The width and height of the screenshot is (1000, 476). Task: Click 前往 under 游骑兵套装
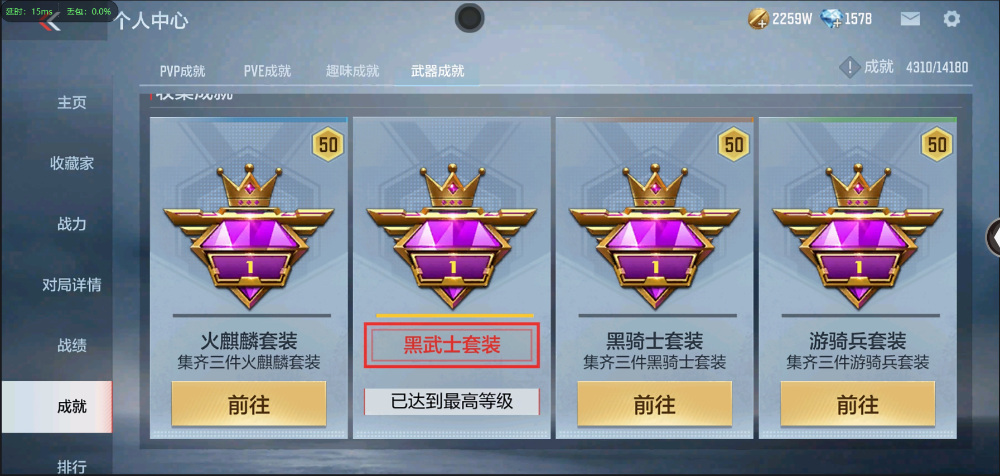click(858, 404)
